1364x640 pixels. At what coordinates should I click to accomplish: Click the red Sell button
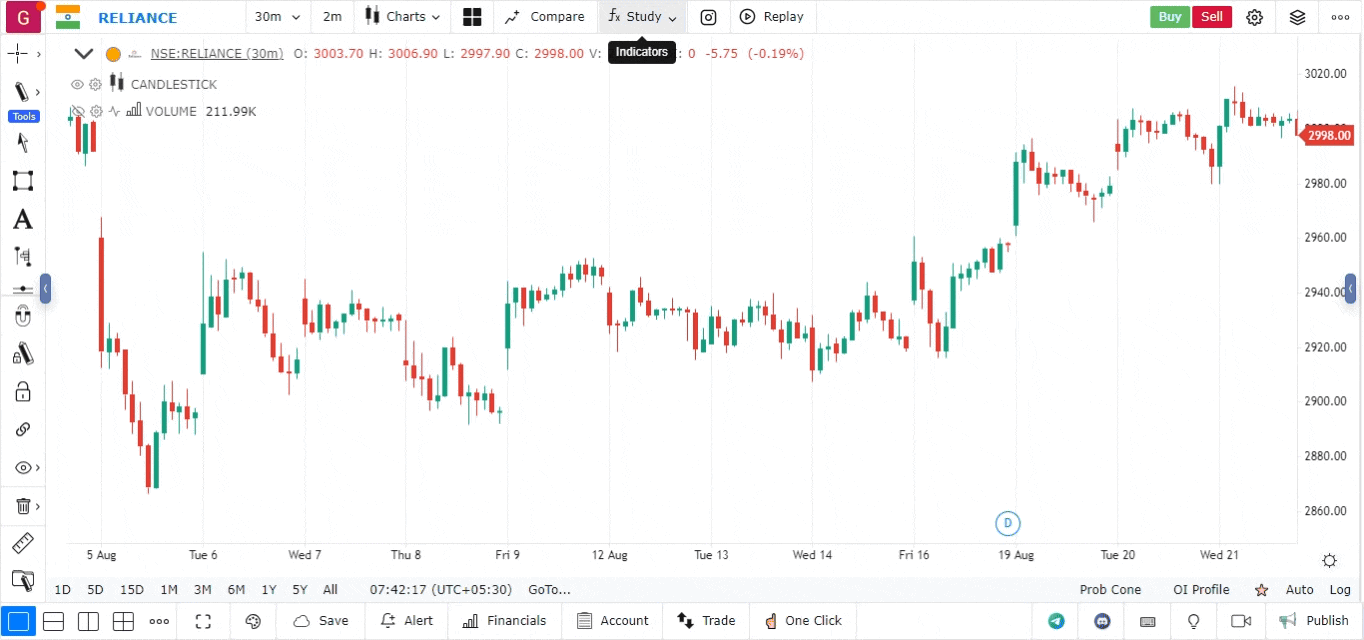click(x=1211, y=17)
